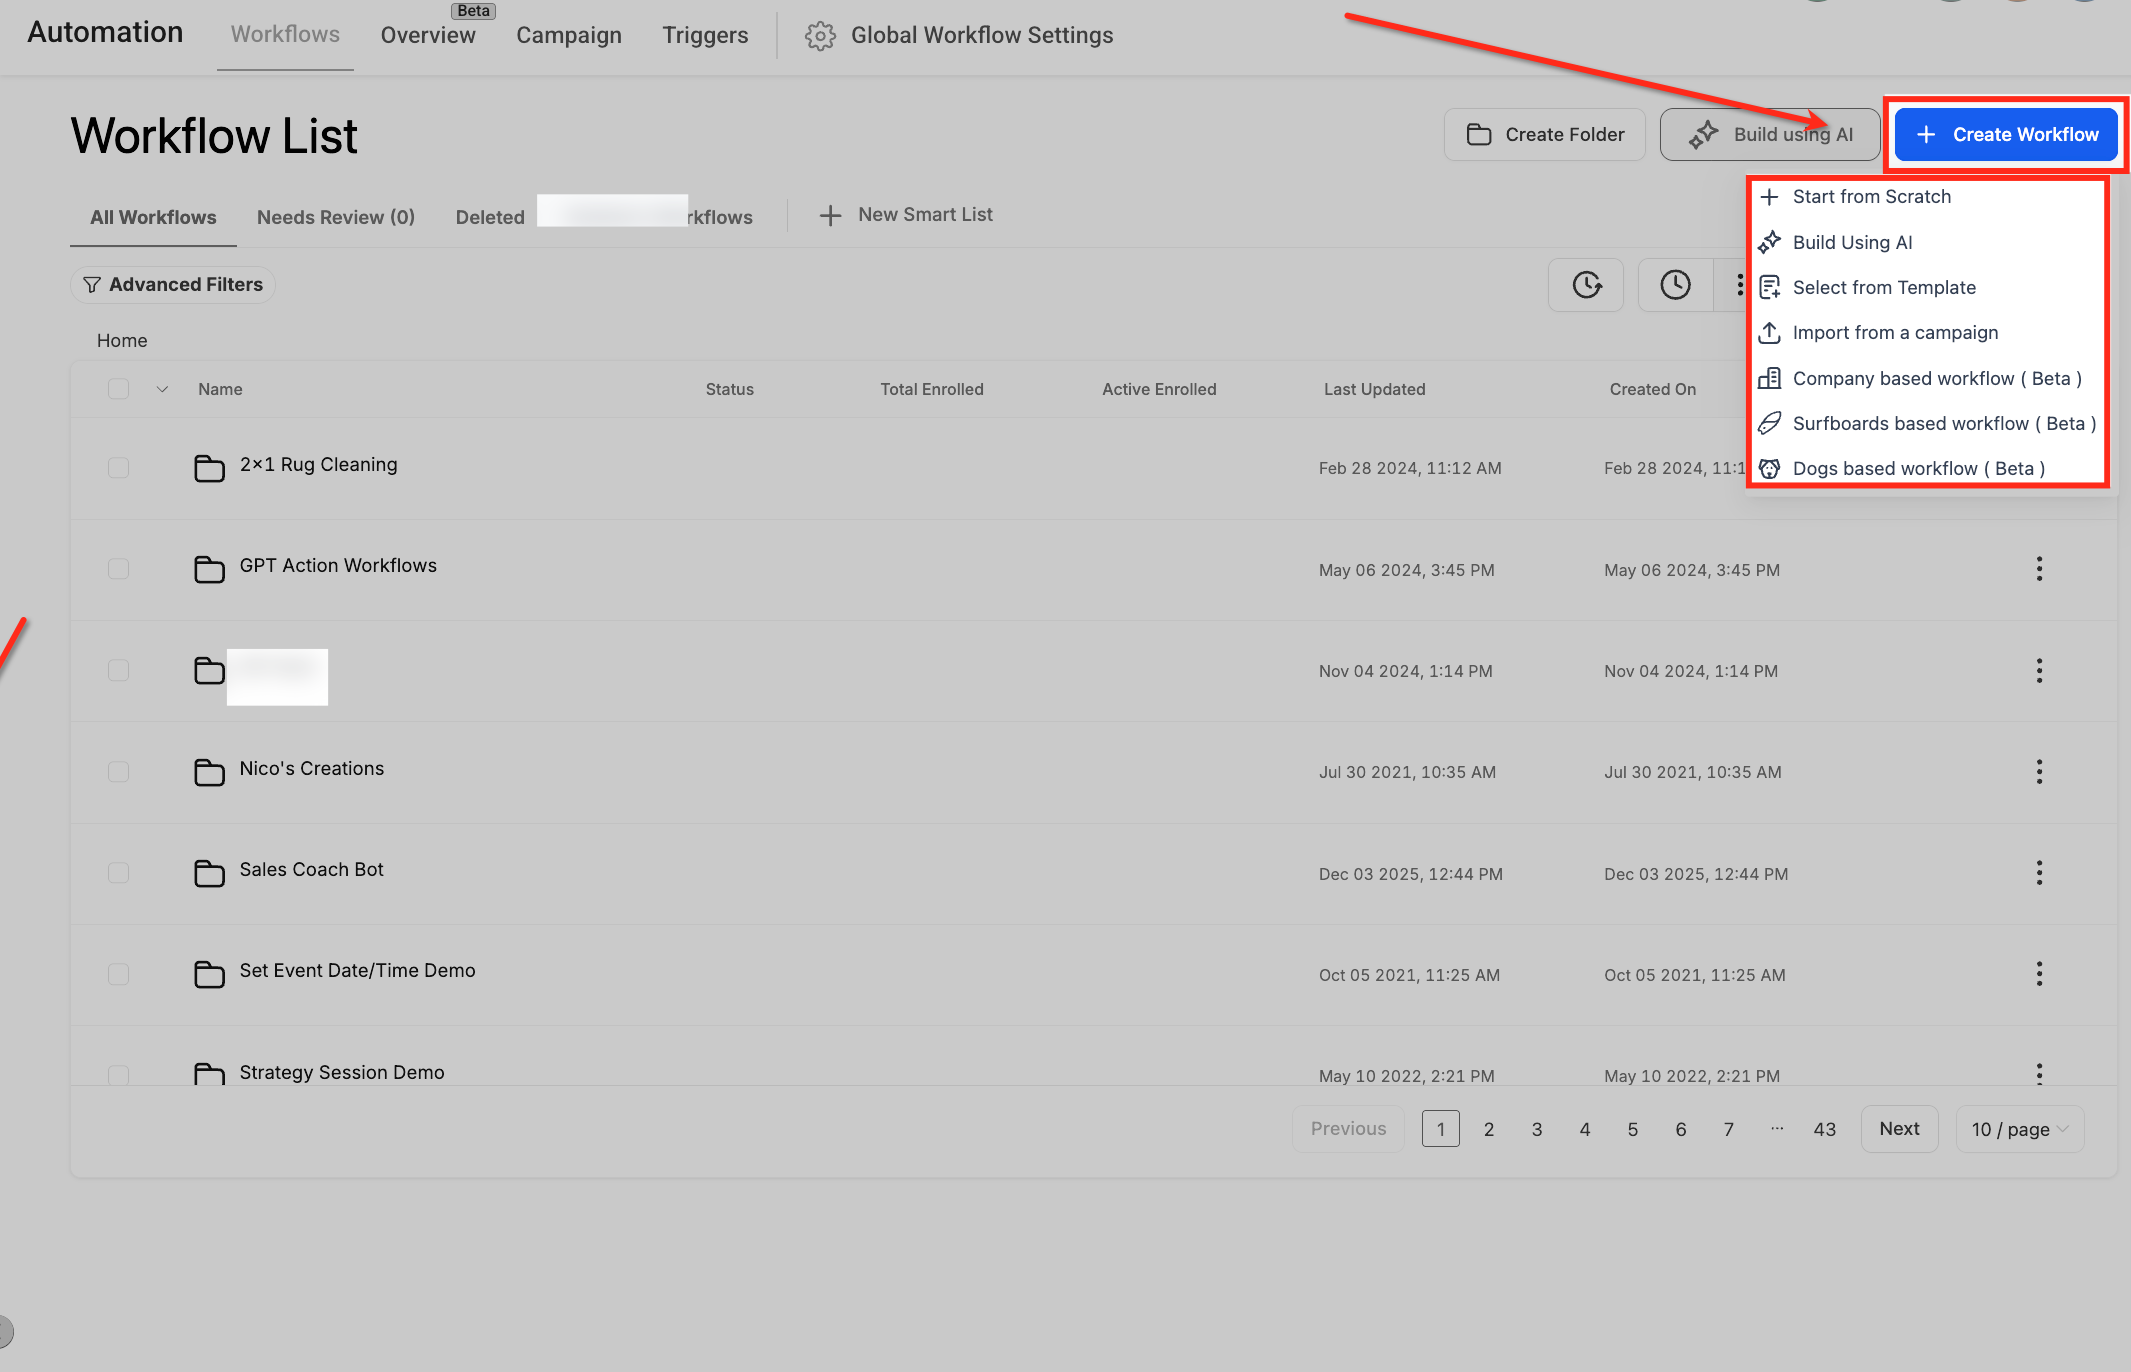This screenshot has height=1372, width=2131.
Task: Open the Triggers tab
Action: coord(705,35)
